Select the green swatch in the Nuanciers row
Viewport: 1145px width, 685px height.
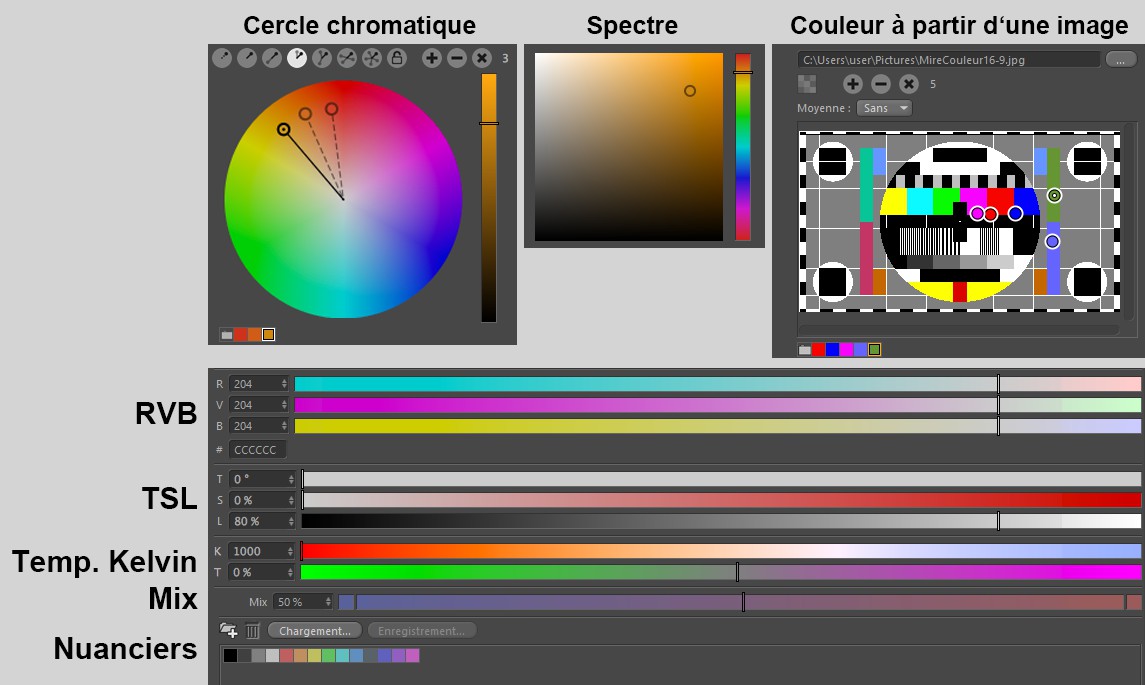click(329, 656)
